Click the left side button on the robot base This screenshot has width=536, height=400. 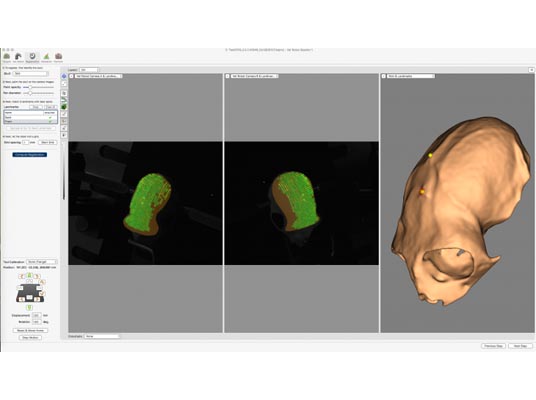click(20, 288)
